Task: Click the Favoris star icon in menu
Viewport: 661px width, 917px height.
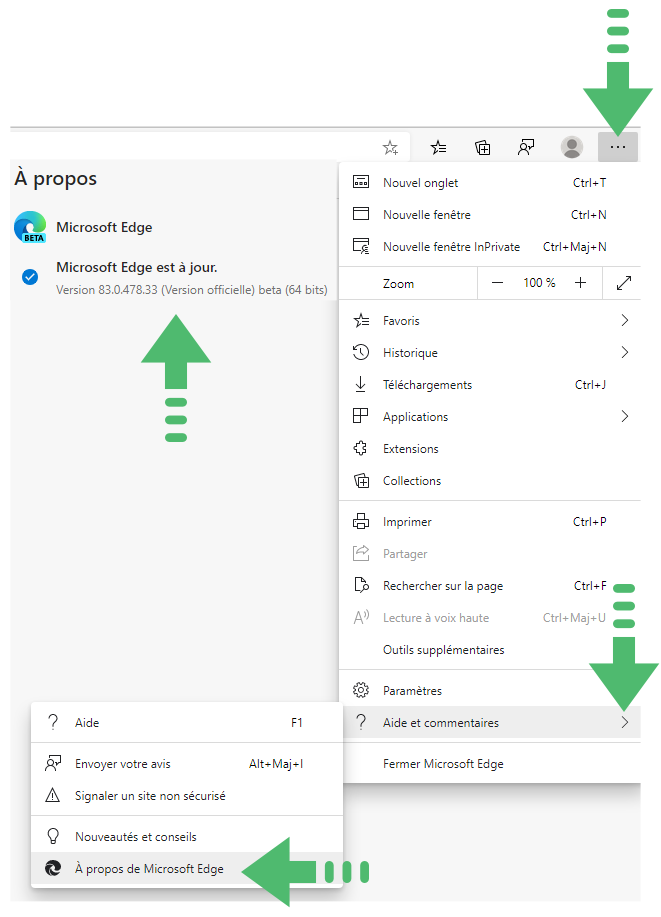Action: [361, 320]
